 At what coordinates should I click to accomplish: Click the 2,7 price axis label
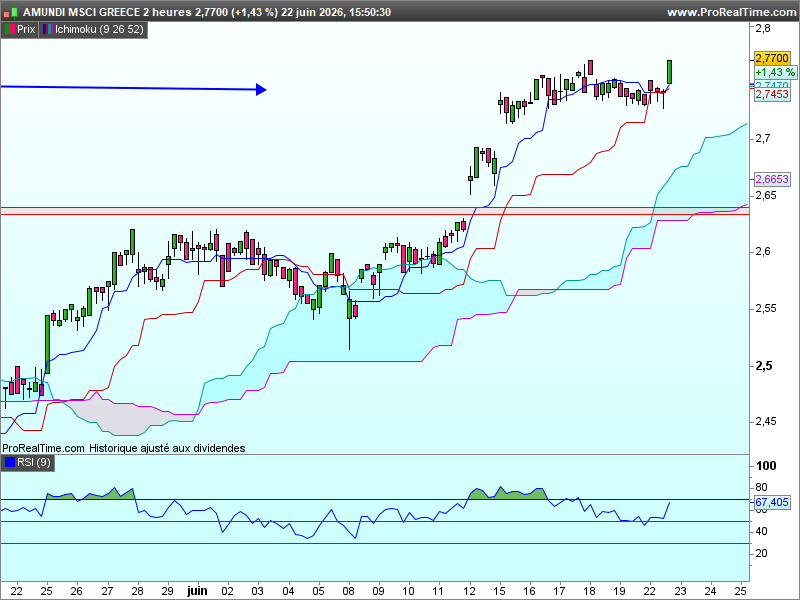(763, 138)
